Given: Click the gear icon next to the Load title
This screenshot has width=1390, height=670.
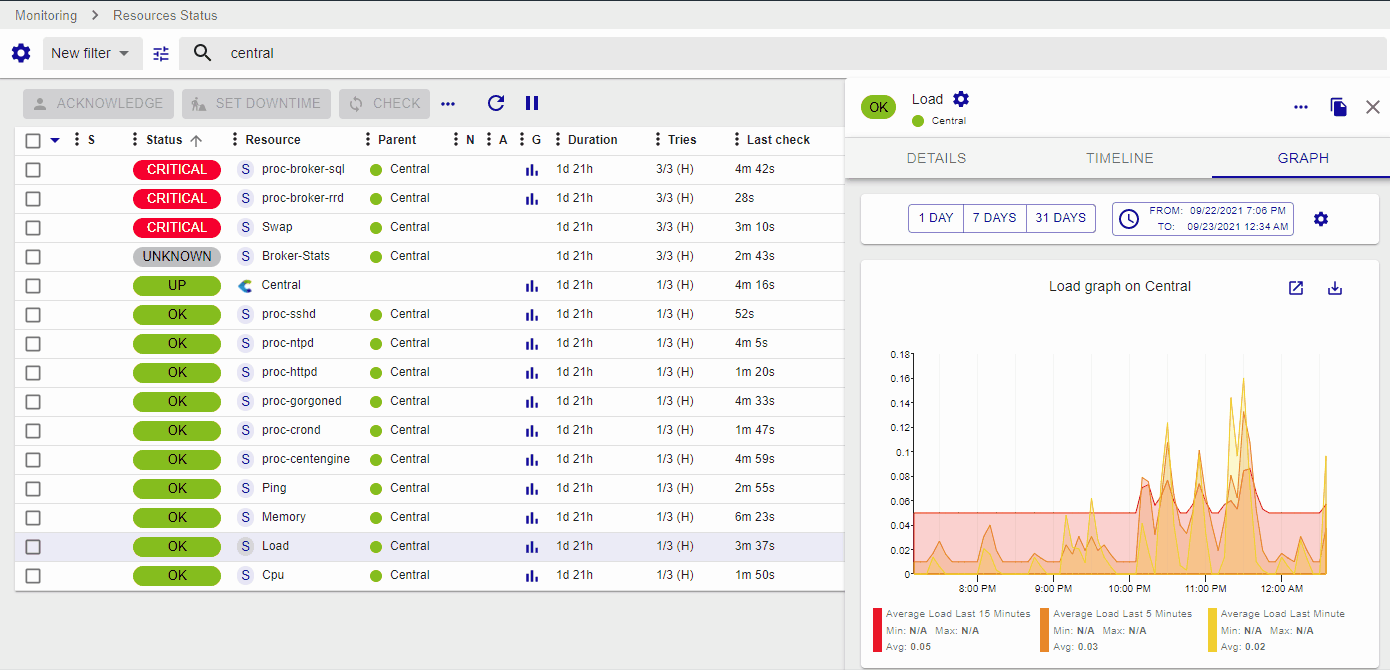Looking at the screenshot, I should (x=961, y=99).
